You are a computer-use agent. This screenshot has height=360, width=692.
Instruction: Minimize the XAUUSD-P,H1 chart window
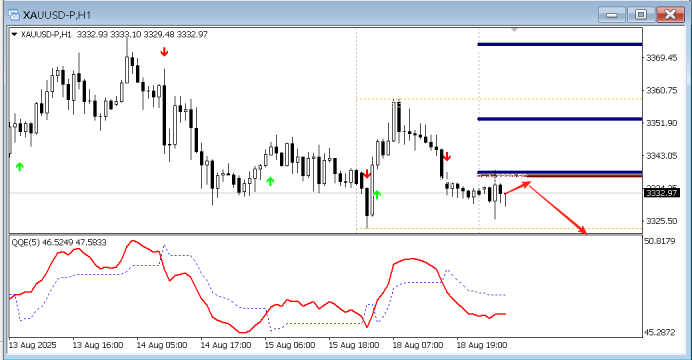coord(612,15)
